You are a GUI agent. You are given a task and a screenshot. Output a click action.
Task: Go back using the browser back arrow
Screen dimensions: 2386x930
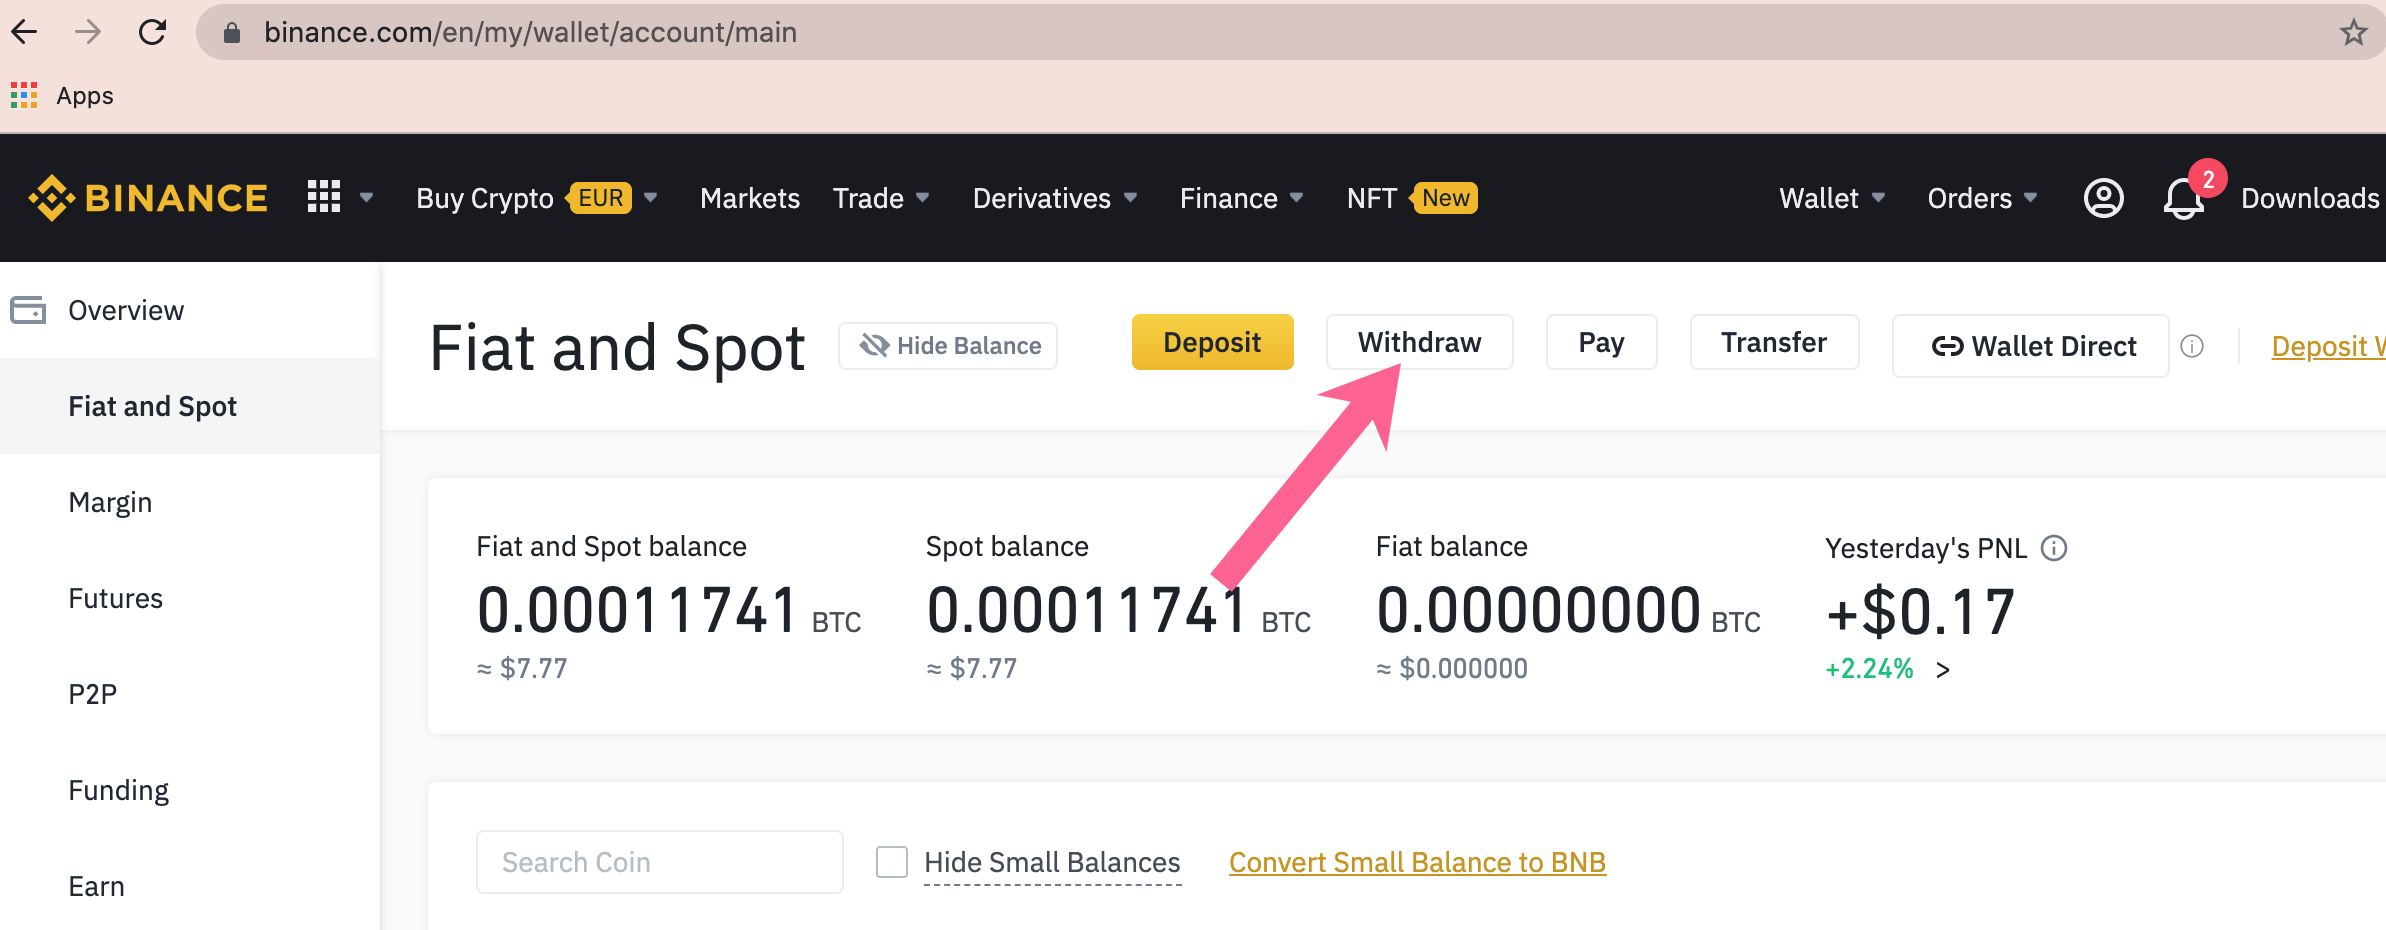point(24,32)
